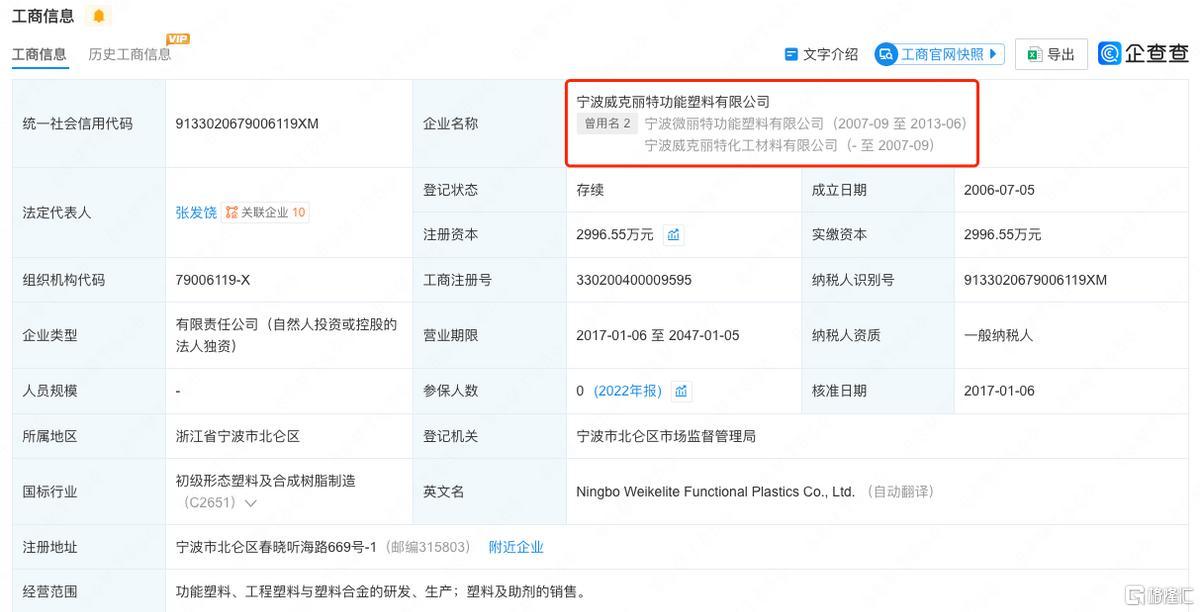This screenshot has width=1200, height=612.
Task: Click the chart icon beside 注册资本 2996.55万元
Action: pyautogui.click(x=674, y=235)
